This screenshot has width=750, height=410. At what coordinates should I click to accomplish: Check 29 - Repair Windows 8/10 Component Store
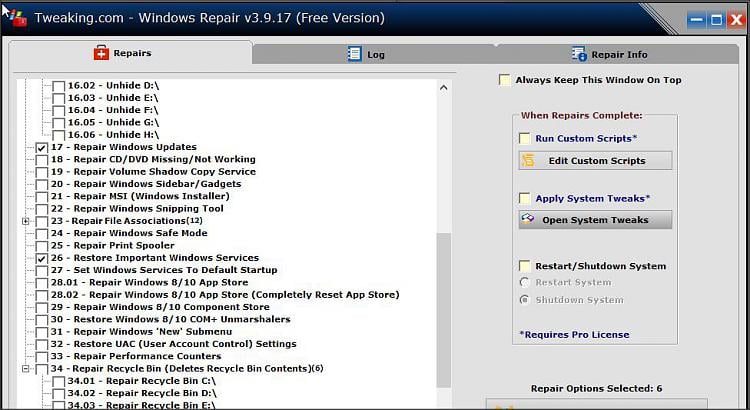[42, 308]
